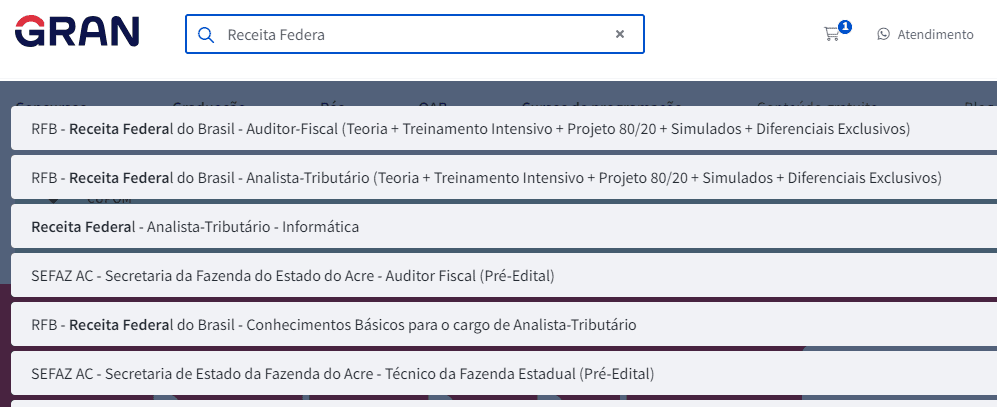Click the WhatsApp icon beside Atendimento
The height and width of the screenshot is (407, 997).
pos(883,34)
